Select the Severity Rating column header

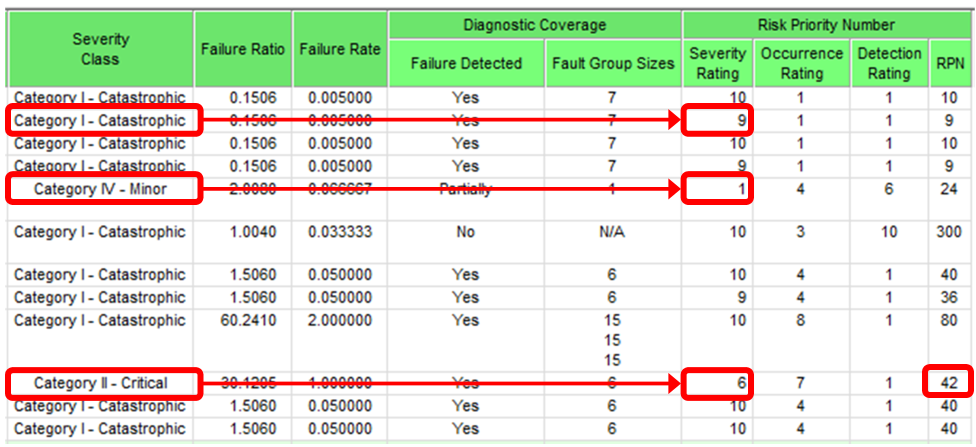(717, 63)
